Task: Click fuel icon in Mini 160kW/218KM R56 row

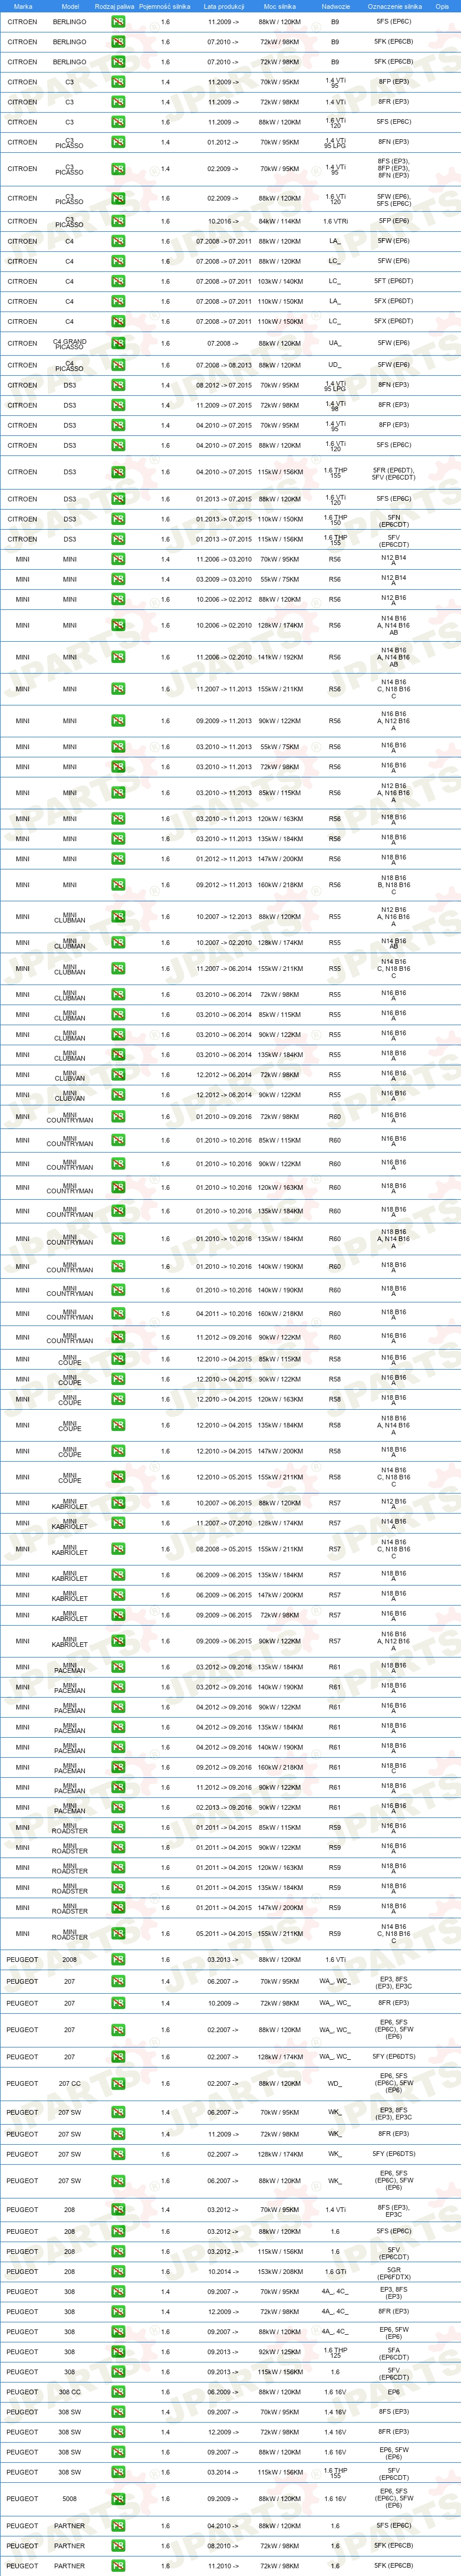Action: (118, 884)
